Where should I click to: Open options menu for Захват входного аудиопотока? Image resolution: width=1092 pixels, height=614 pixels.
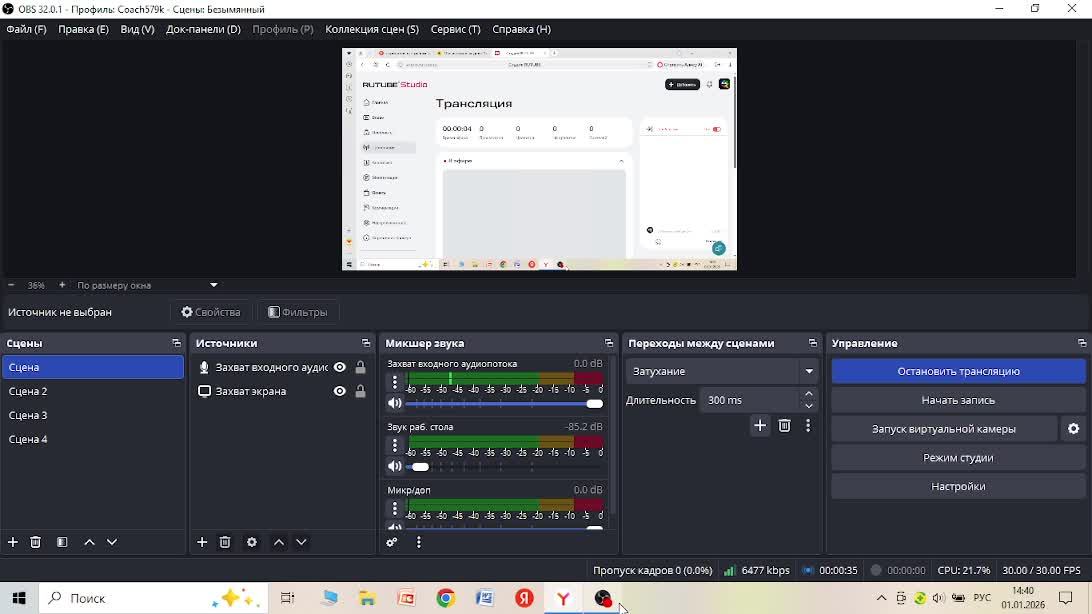click(x=395, y=382)
